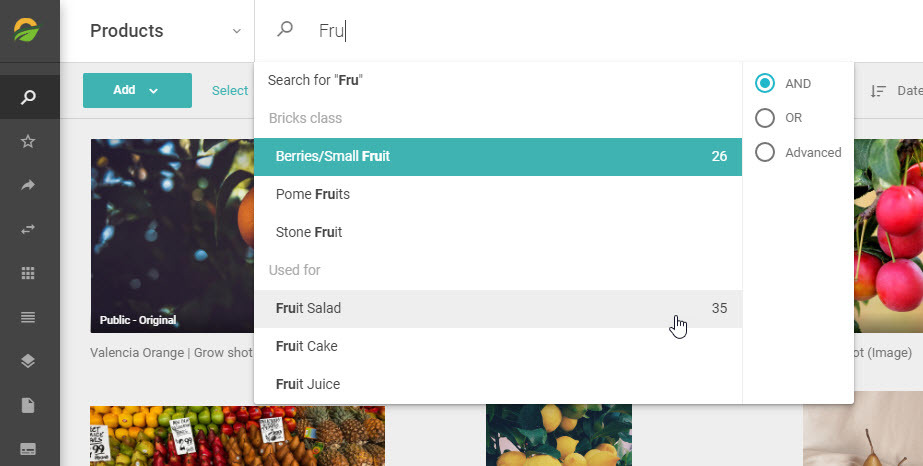923x466 pixels.
Task: Click the green leaf app logo
Action: (x=26, y=30)
